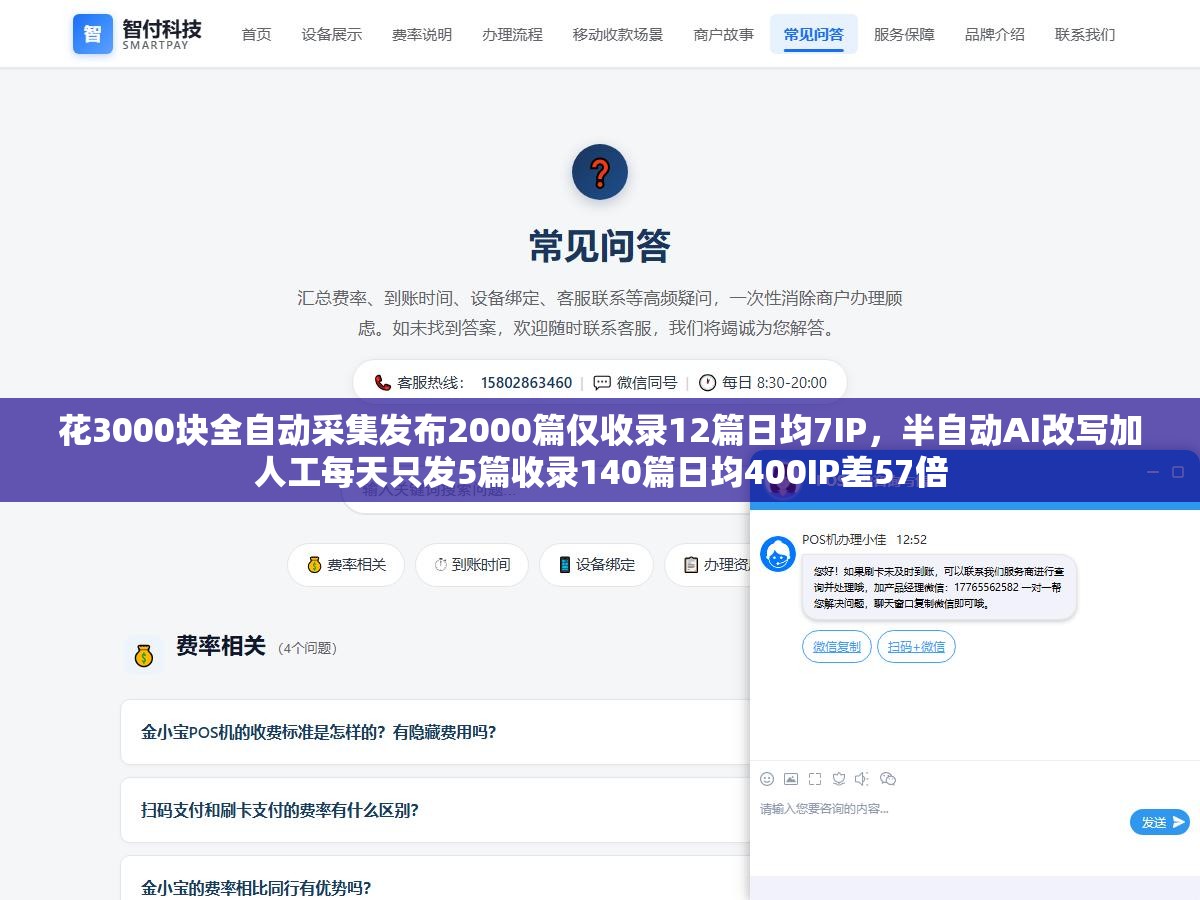Click the 常见问答 page heading
Viewport: 1200px width, 900px height.
(x=600, y=246)
